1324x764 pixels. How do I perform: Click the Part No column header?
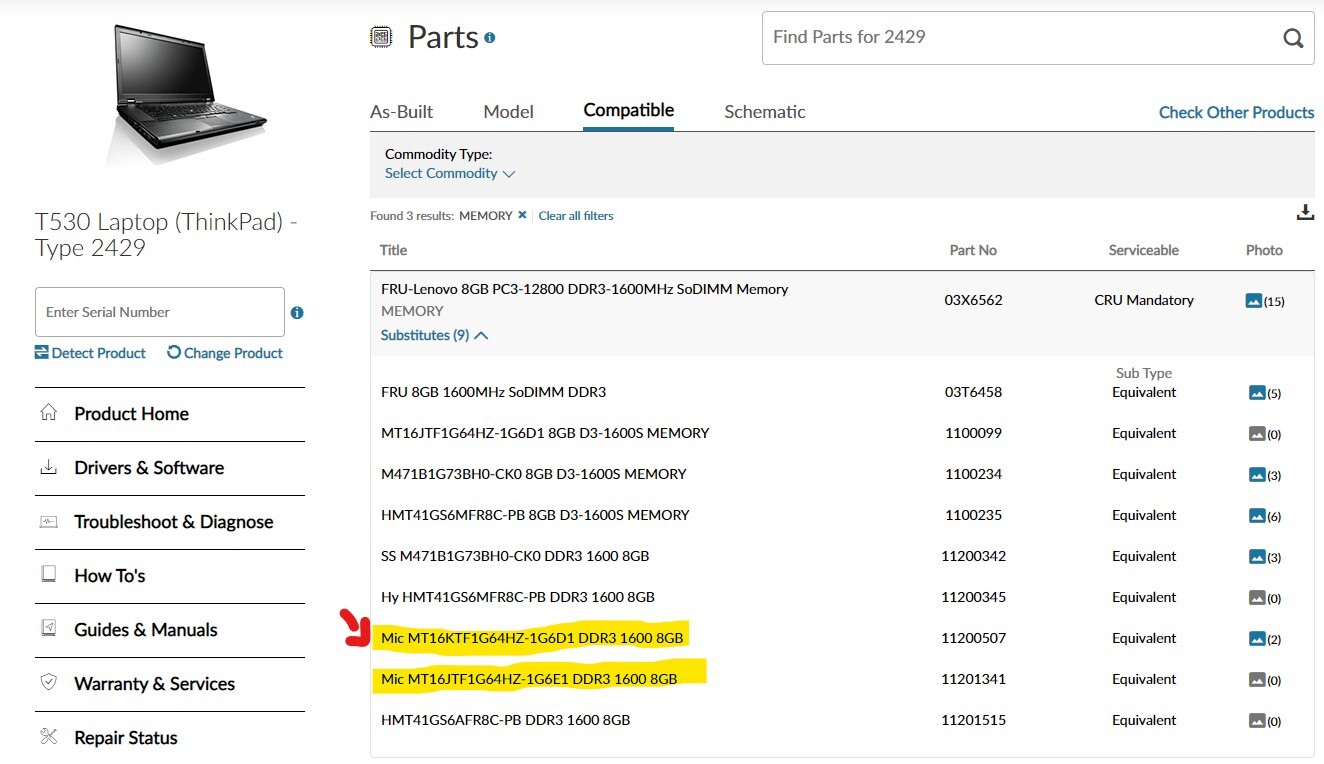973,250
